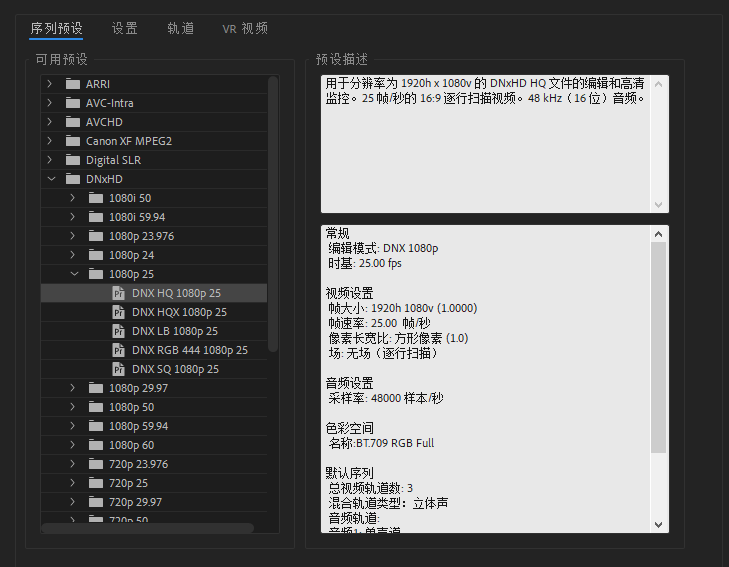Expand the 1080p 29.97 subfolder

(72, 388)
